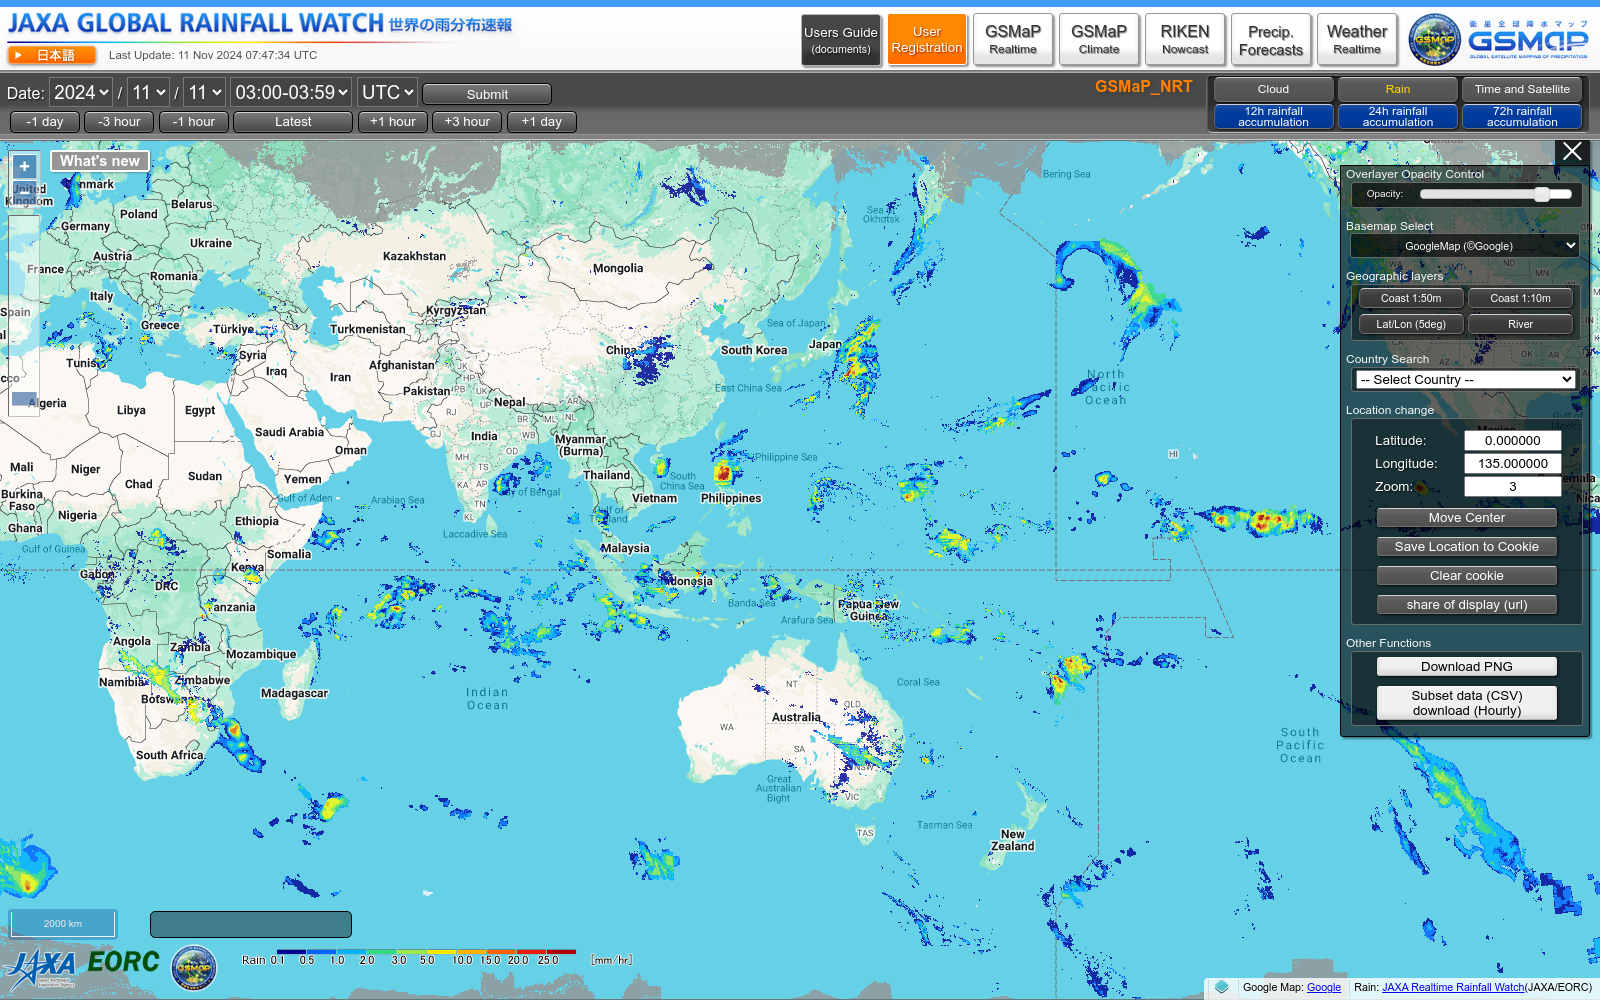The width and height of the screenshot is (1600, 1000).
Task: Click the Longitude input field
Action: (1512, 464)
